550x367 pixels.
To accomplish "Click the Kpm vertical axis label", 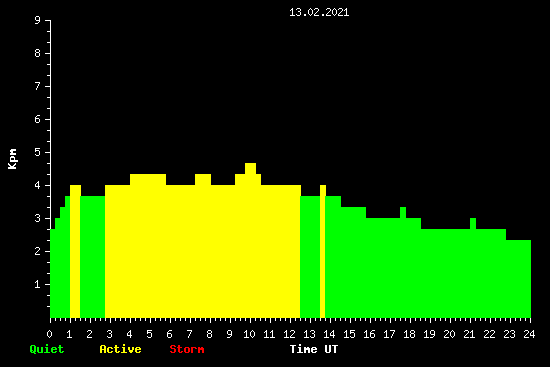I will coord(13,159).
